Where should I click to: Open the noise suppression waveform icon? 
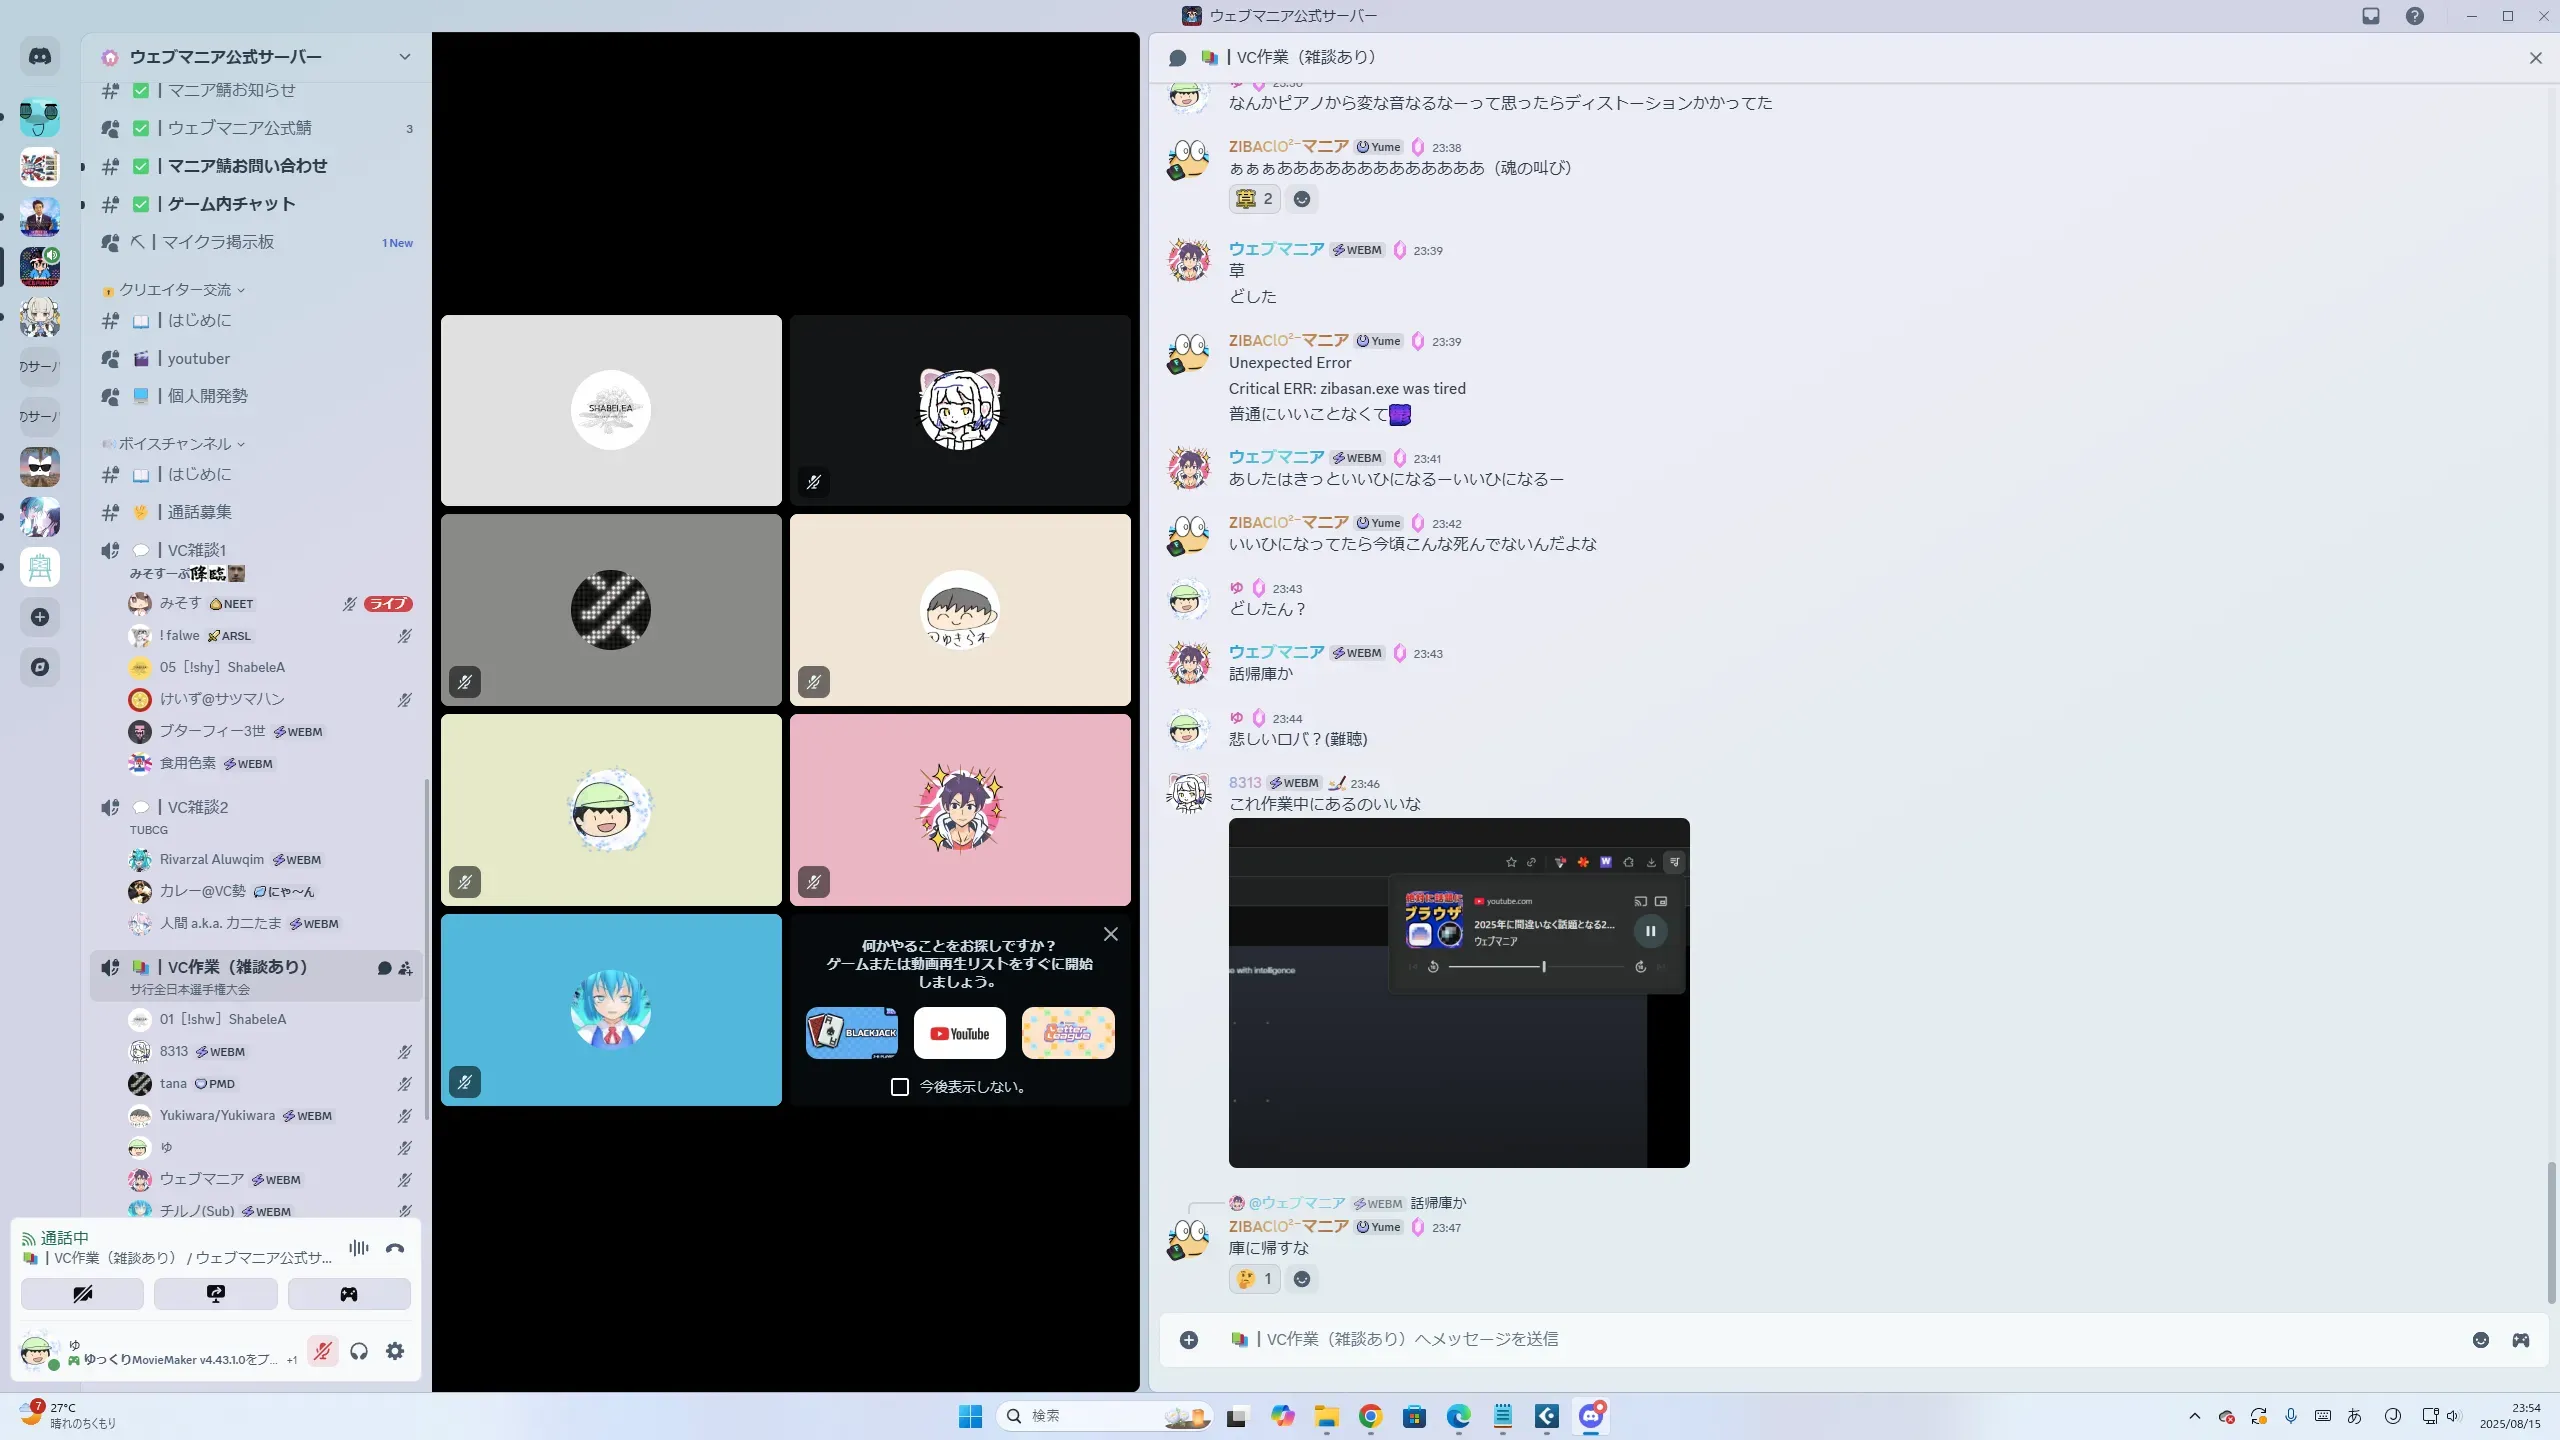[x=358, y=1248]
